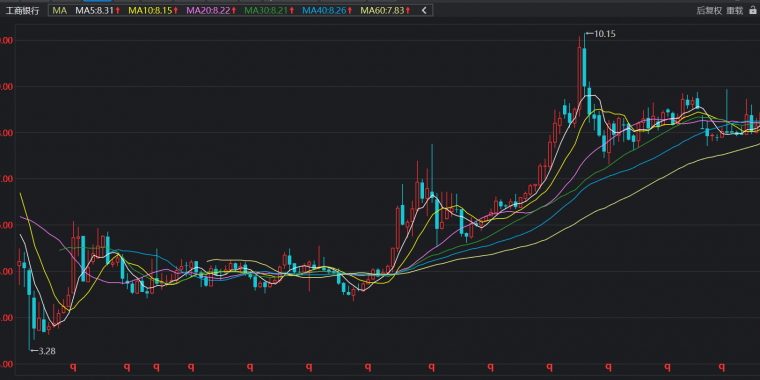Select the MA60:7.83 legend entry
760x380 pixels.
[x=385, y=11]
